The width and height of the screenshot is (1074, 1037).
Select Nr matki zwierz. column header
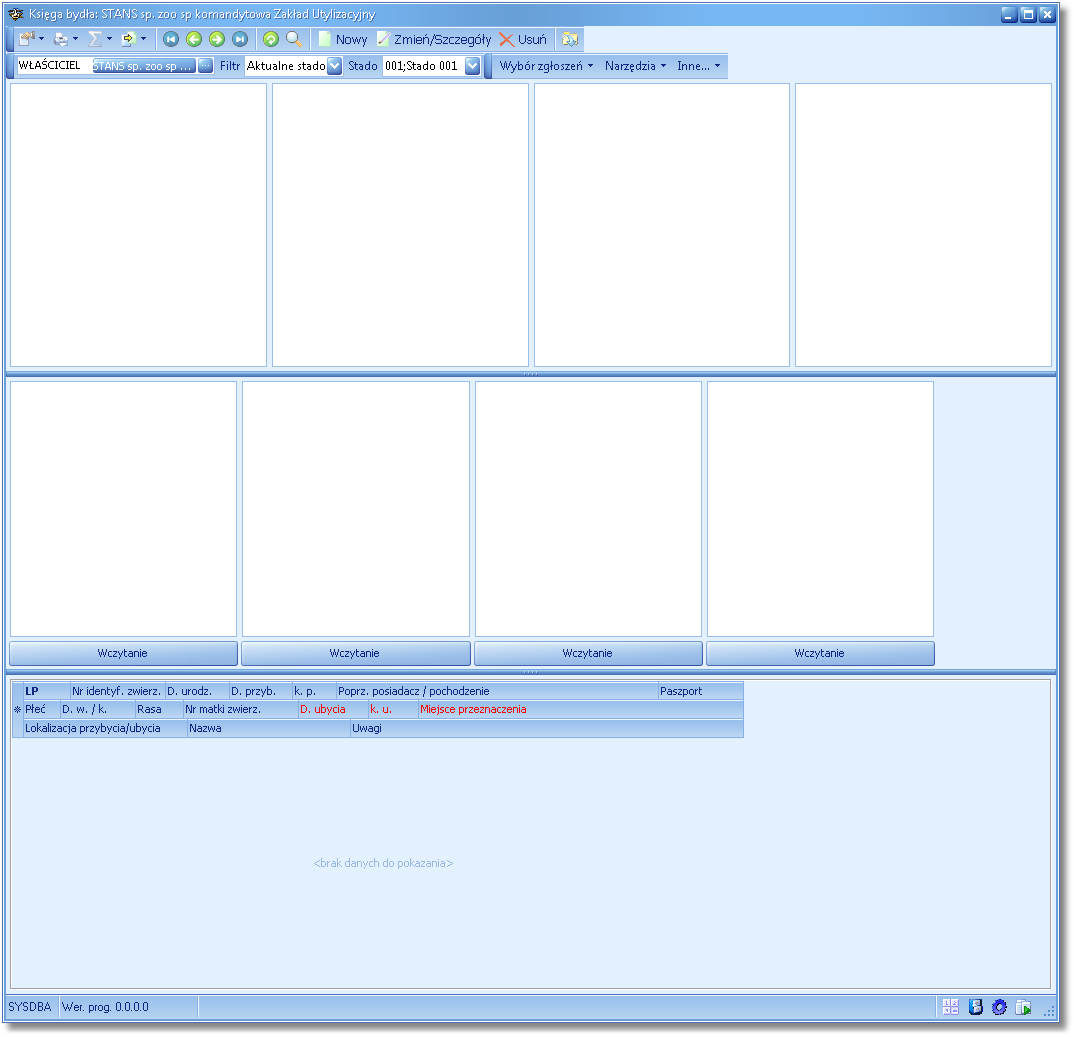(x=240, y=710)
